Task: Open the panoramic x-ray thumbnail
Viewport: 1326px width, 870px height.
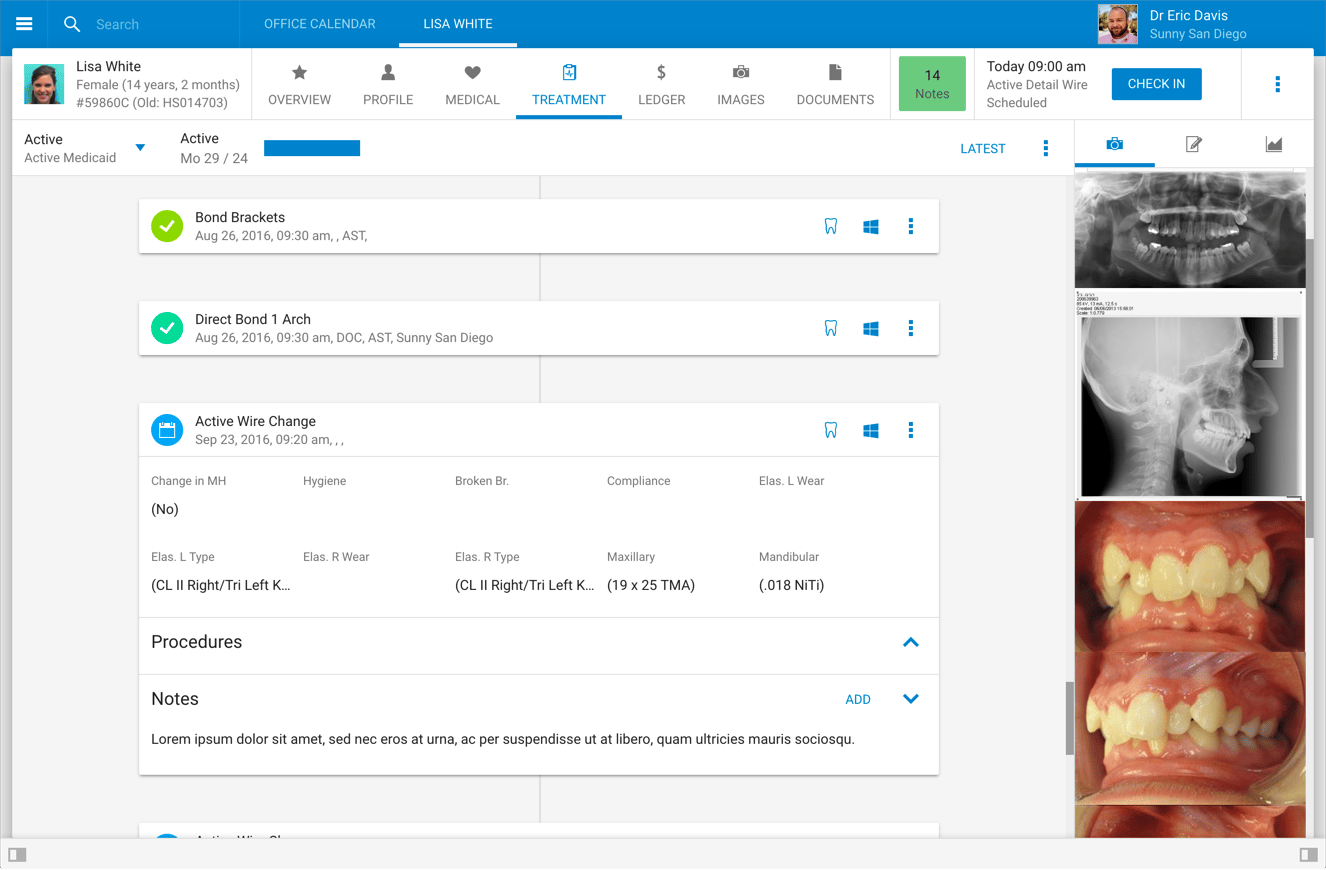Action: [x=1190, y=230]
